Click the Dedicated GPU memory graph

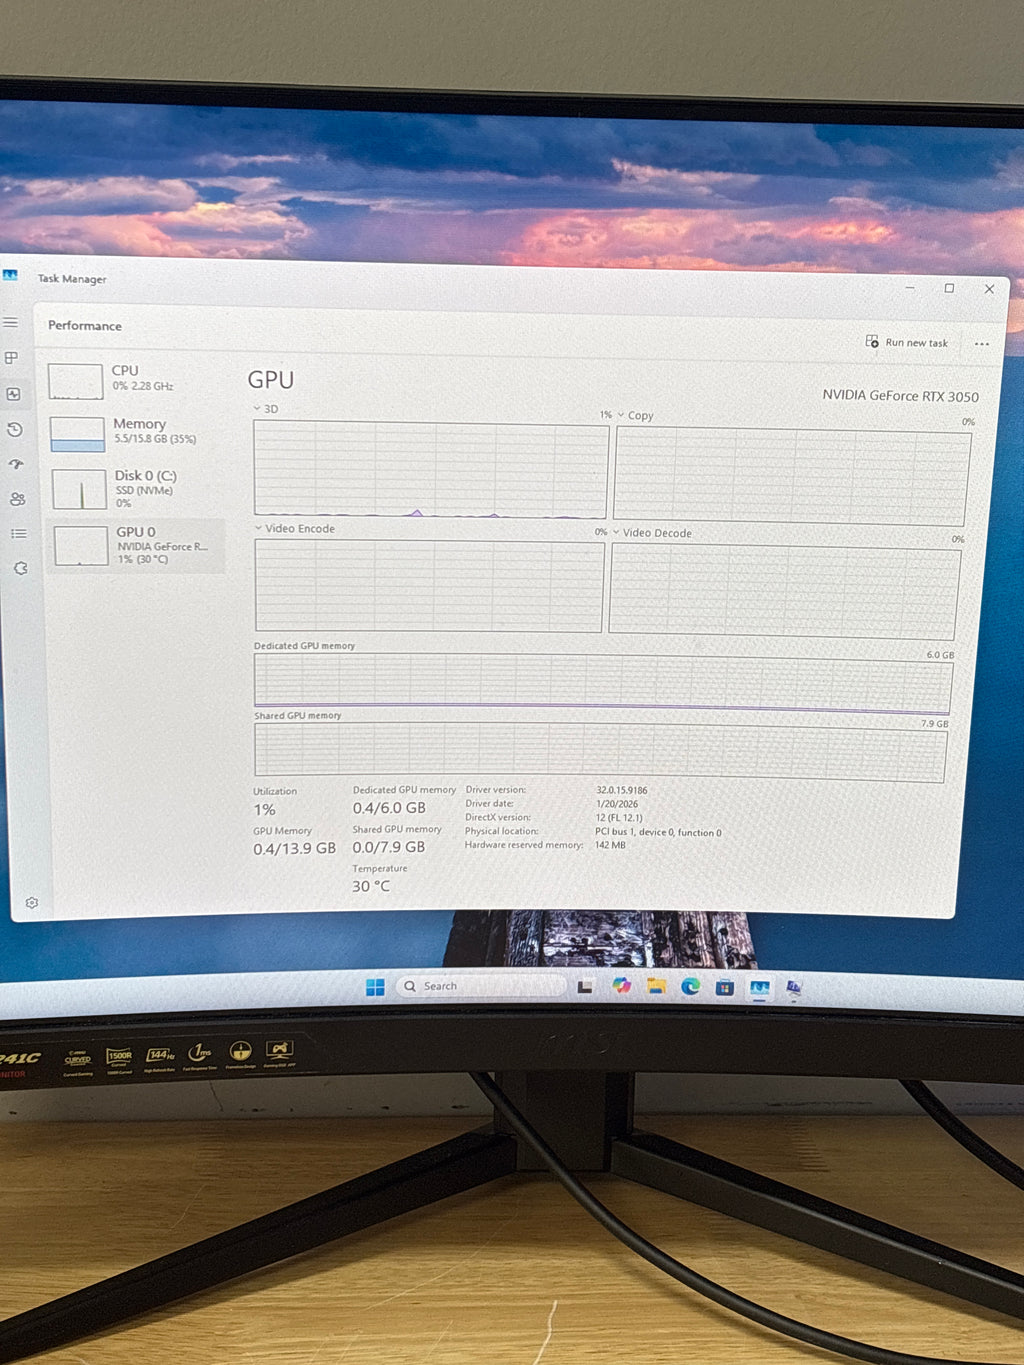click(602, 682)
